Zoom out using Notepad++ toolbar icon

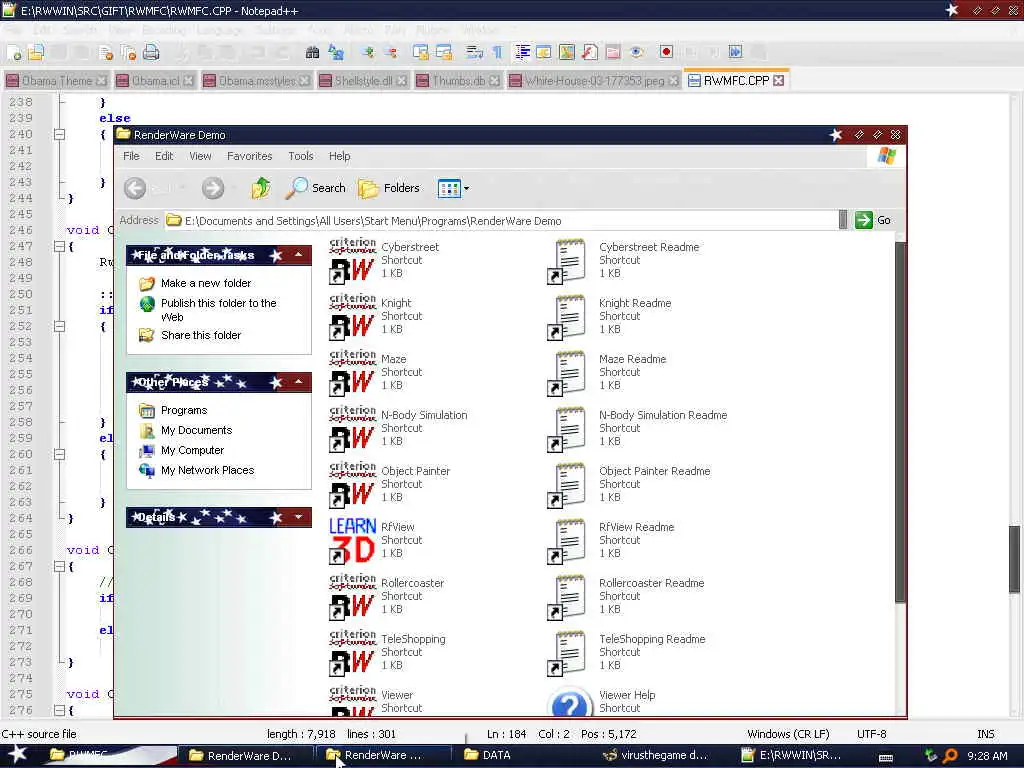point(391,52)
